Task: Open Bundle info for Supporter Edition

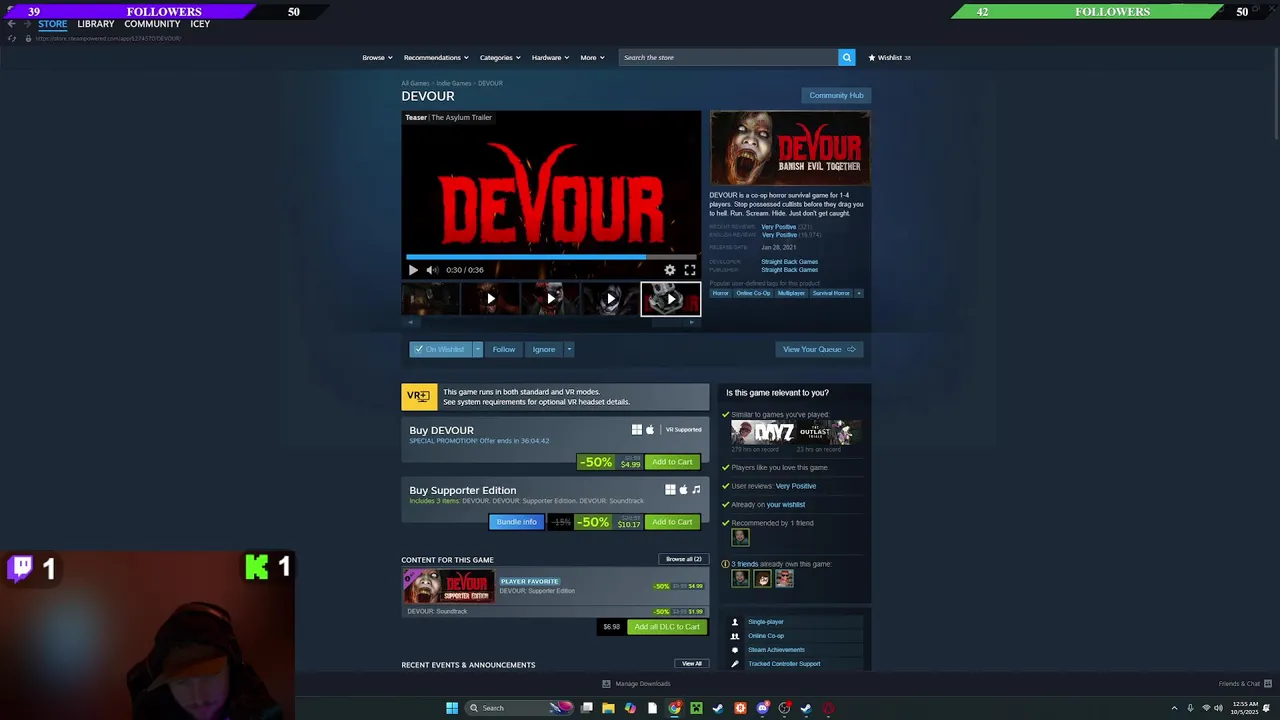Action: tap(517, 522)
